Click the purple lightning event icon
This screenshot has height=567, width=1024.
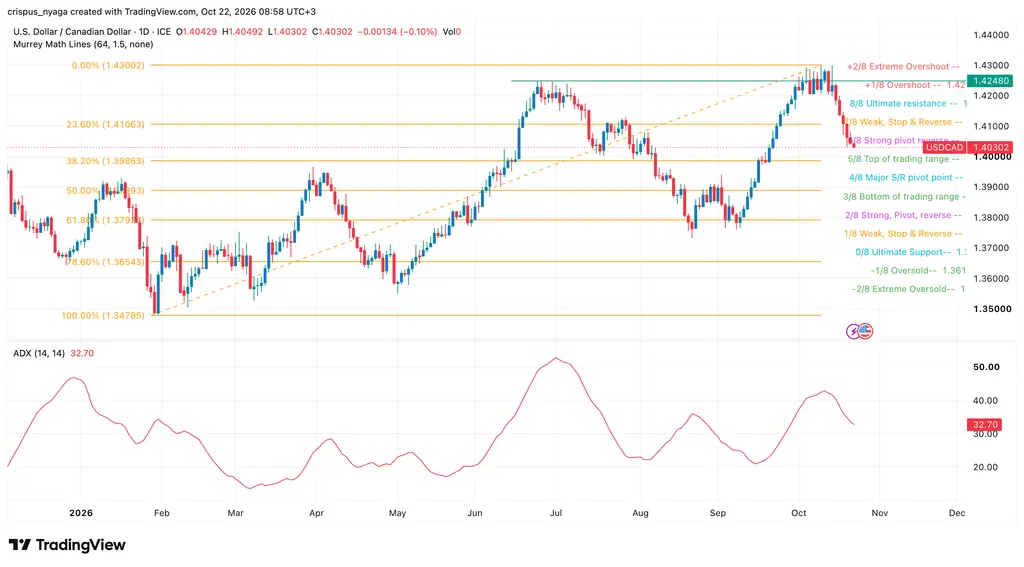point(854,331)
